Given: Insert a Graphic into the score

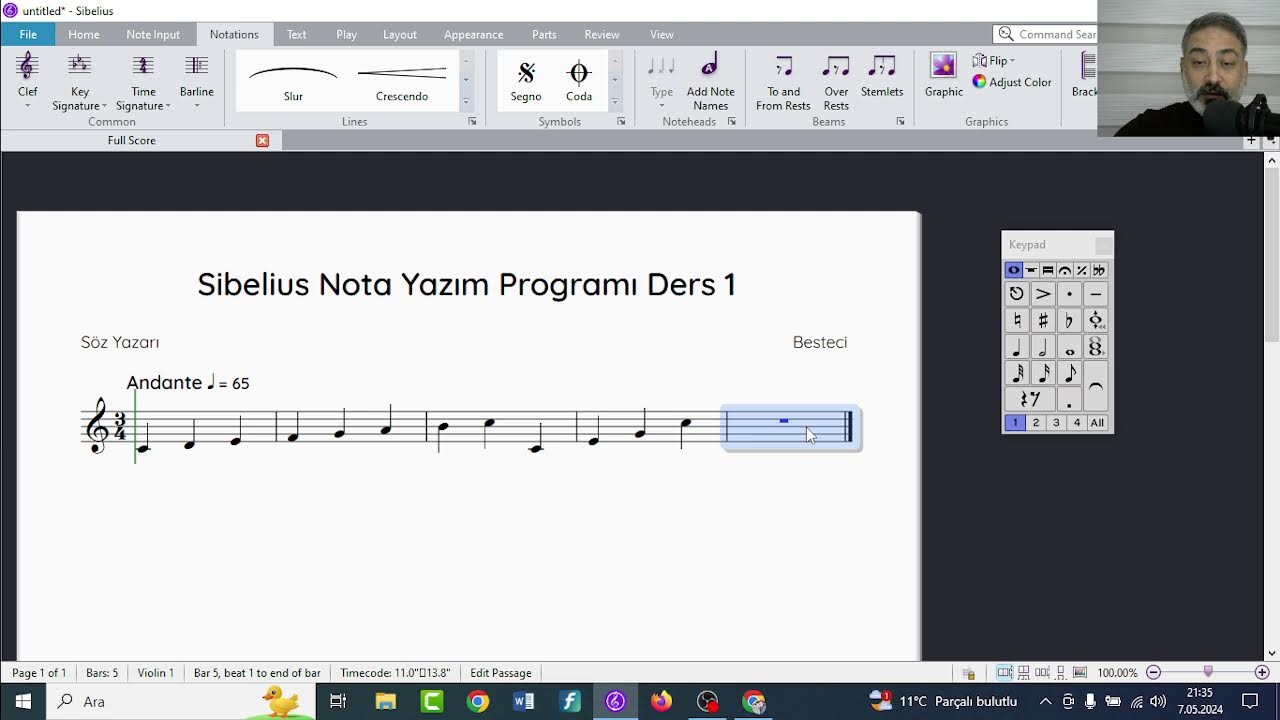Looking at the screenshot, I should (943, 76).
